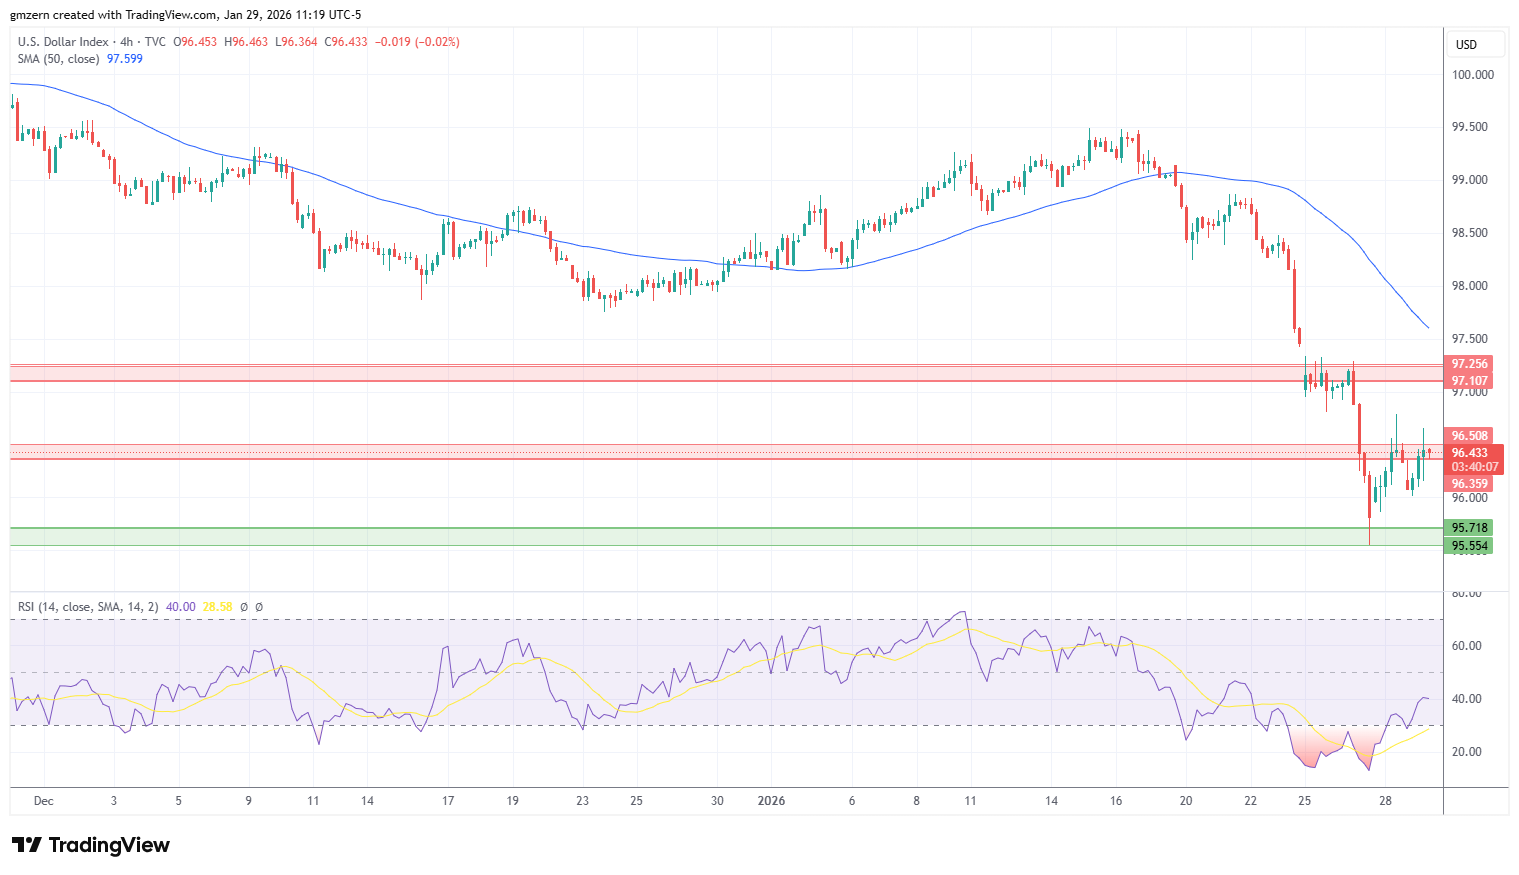Click the close value C96.433 in the legend
This screenshot has height=875, width=1519.
tap(346, 42)
